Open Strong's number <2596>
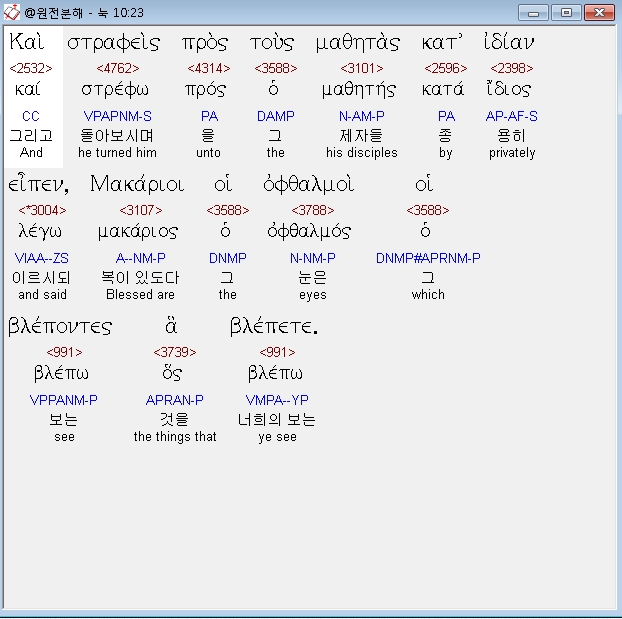This screenshot has height=619, width=622. 445,68
